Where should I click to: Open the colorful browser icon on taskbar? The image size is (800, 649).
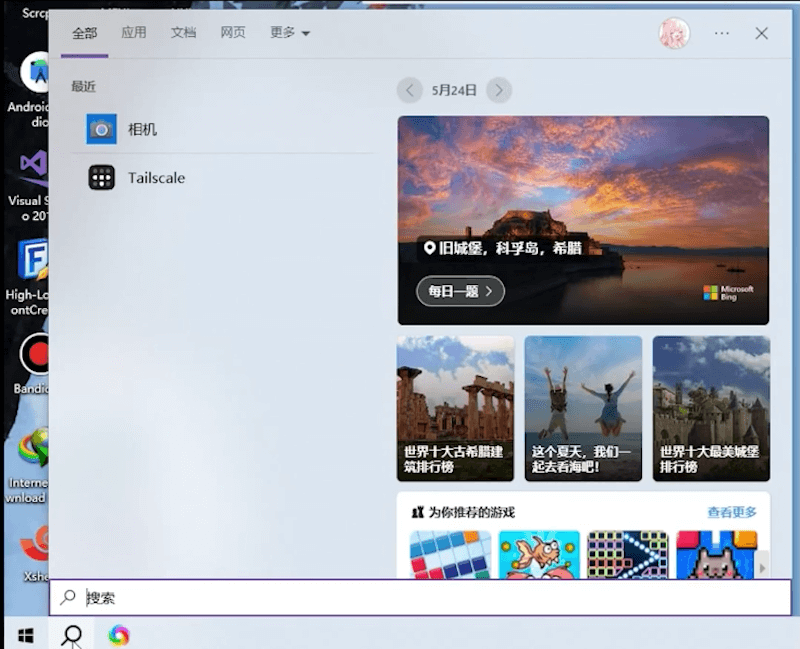pyautogui.click(x=119, y=634)
